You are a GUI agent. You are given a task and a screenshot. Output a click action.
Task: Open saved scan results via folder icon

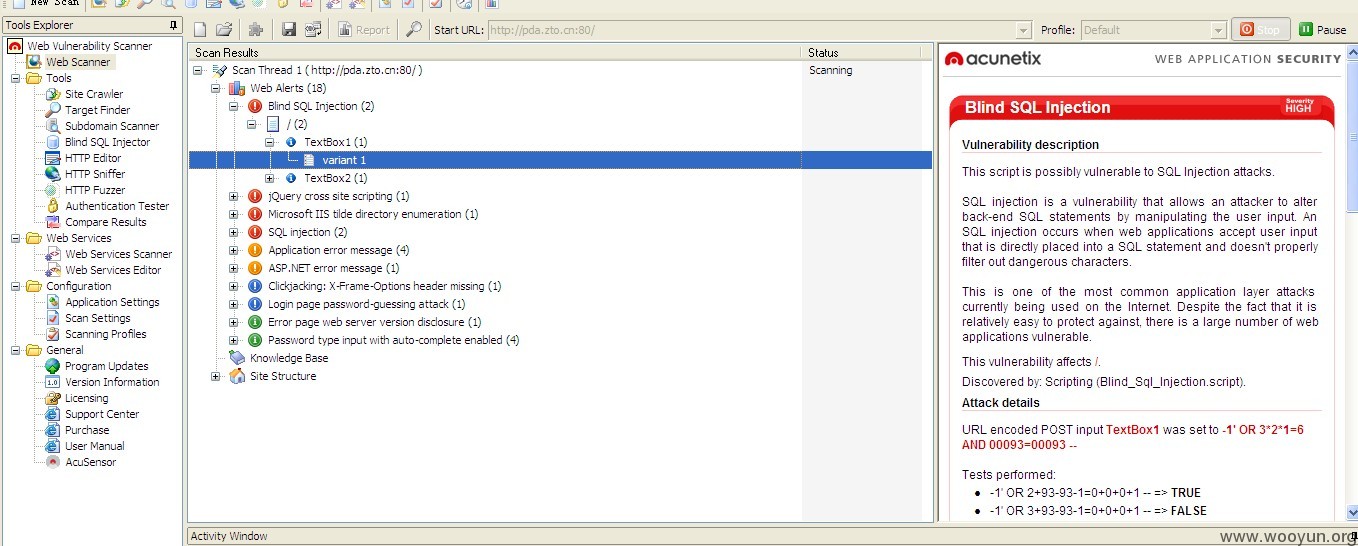[x=224, y=30]
